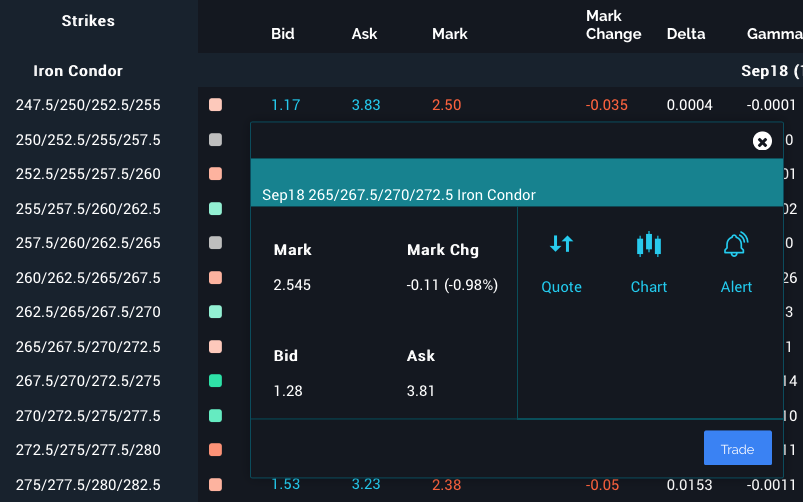Click ask price 3.83 in first row
This screenshot has width=803, height=502.
point(366,105)
